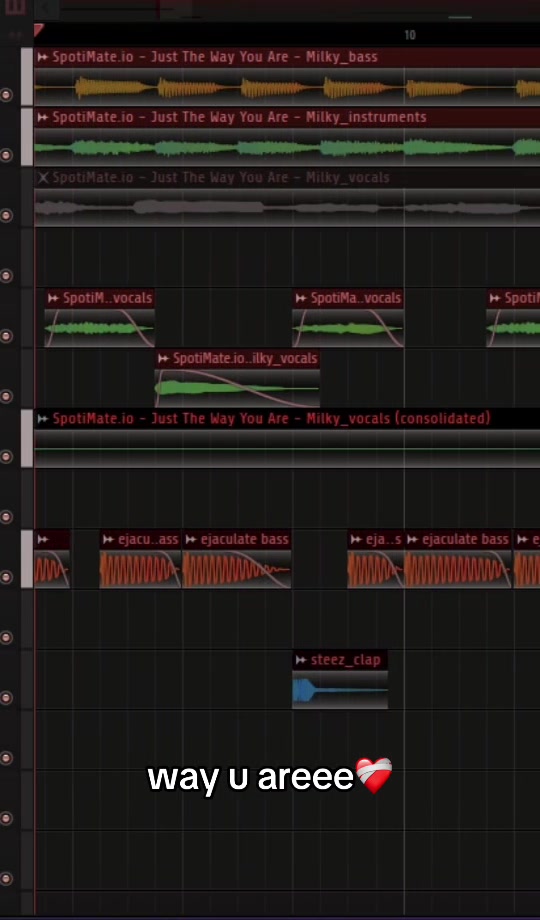This screenshot has height=920, width=540.
Task: Select the Milky_bass track's grey header strip
Action: point(27,77)
